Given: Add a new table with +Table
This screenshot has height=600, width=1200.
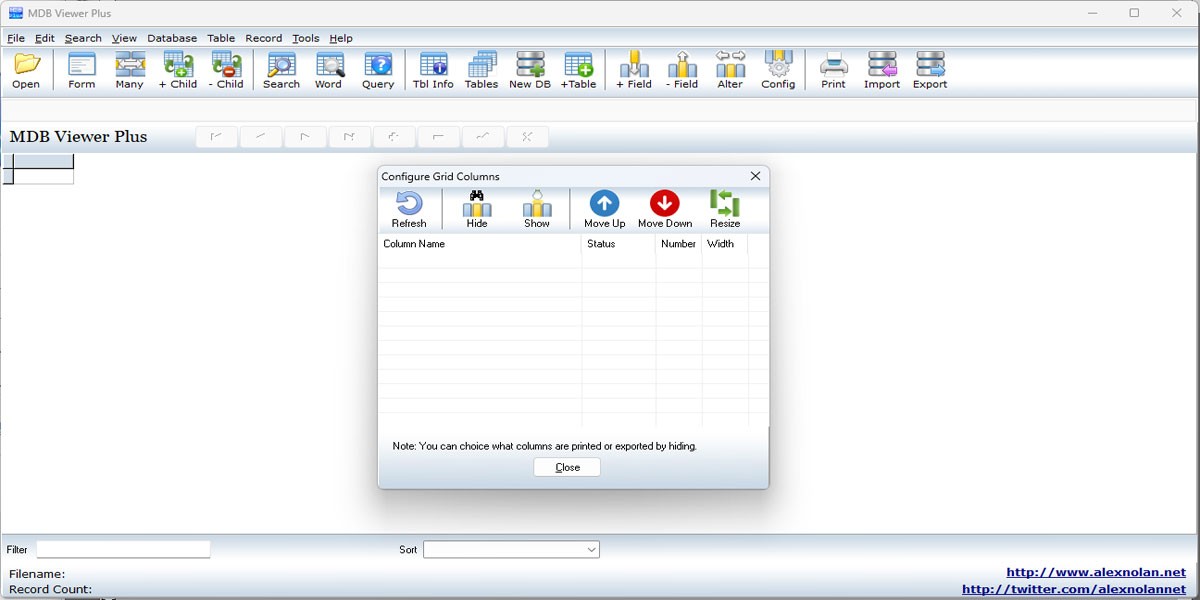Looking at the screenshot, I should click(578, 70).
